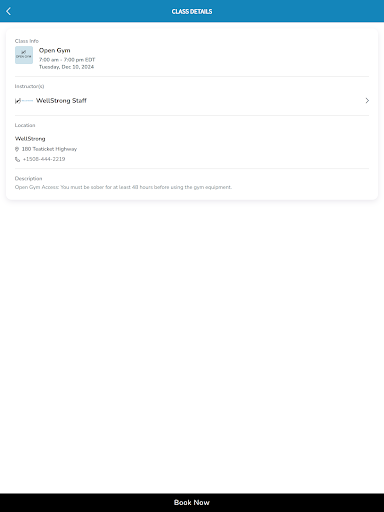Tap the Instructor(s) section label
This screenshot has width=384, height=512.
click(29, 86)
